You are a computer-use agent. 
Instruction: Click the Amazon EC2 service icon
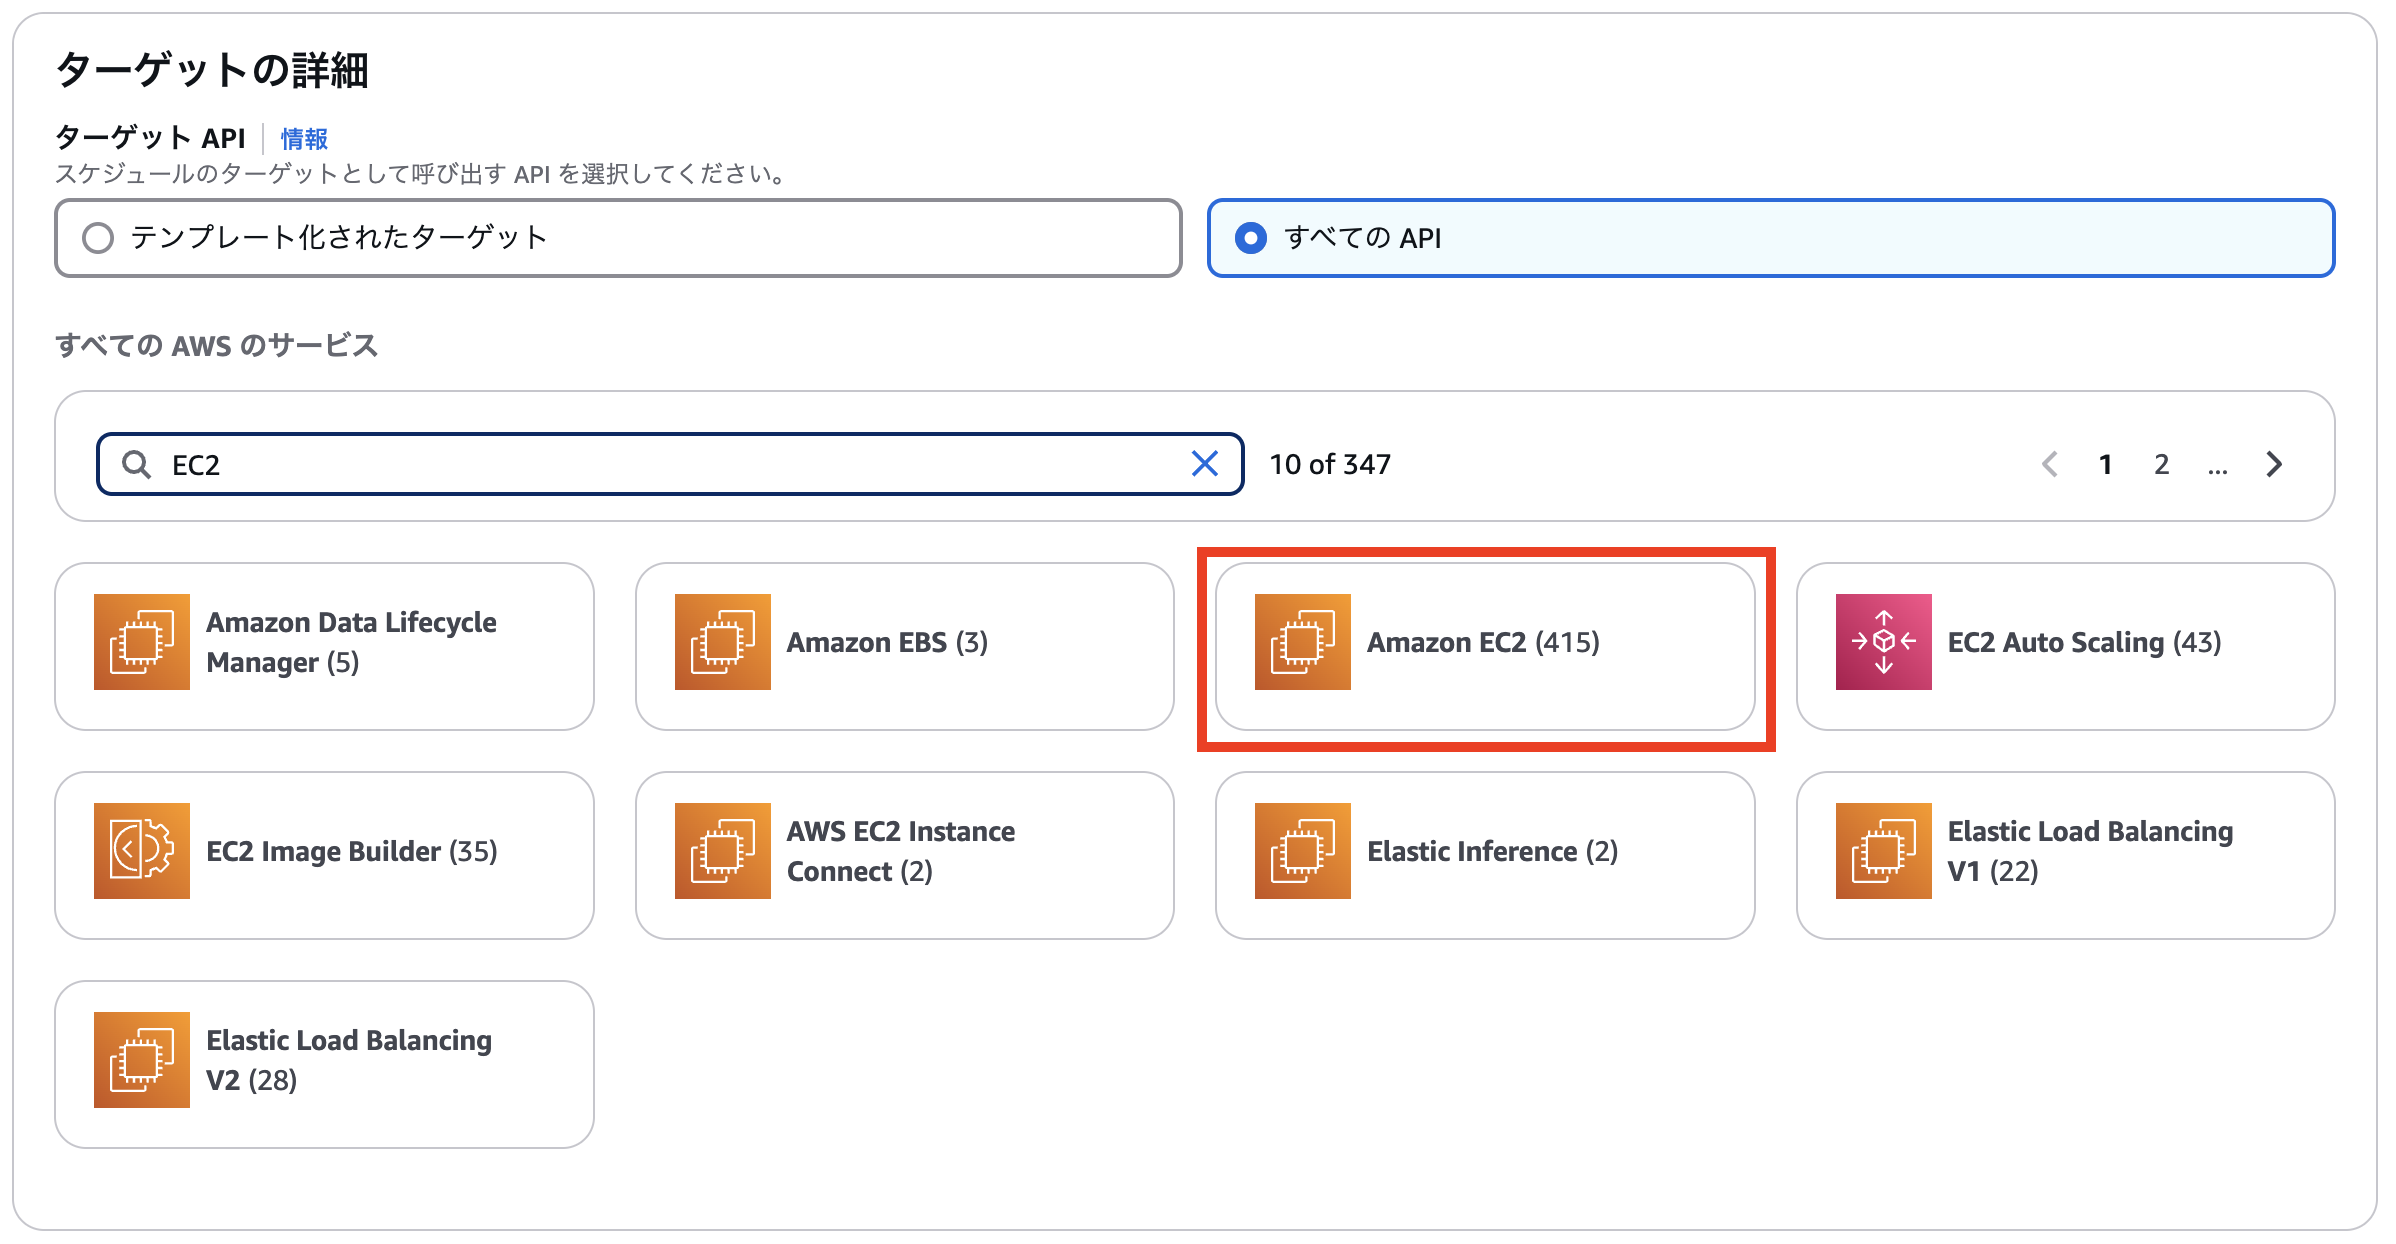(1303, 642)
